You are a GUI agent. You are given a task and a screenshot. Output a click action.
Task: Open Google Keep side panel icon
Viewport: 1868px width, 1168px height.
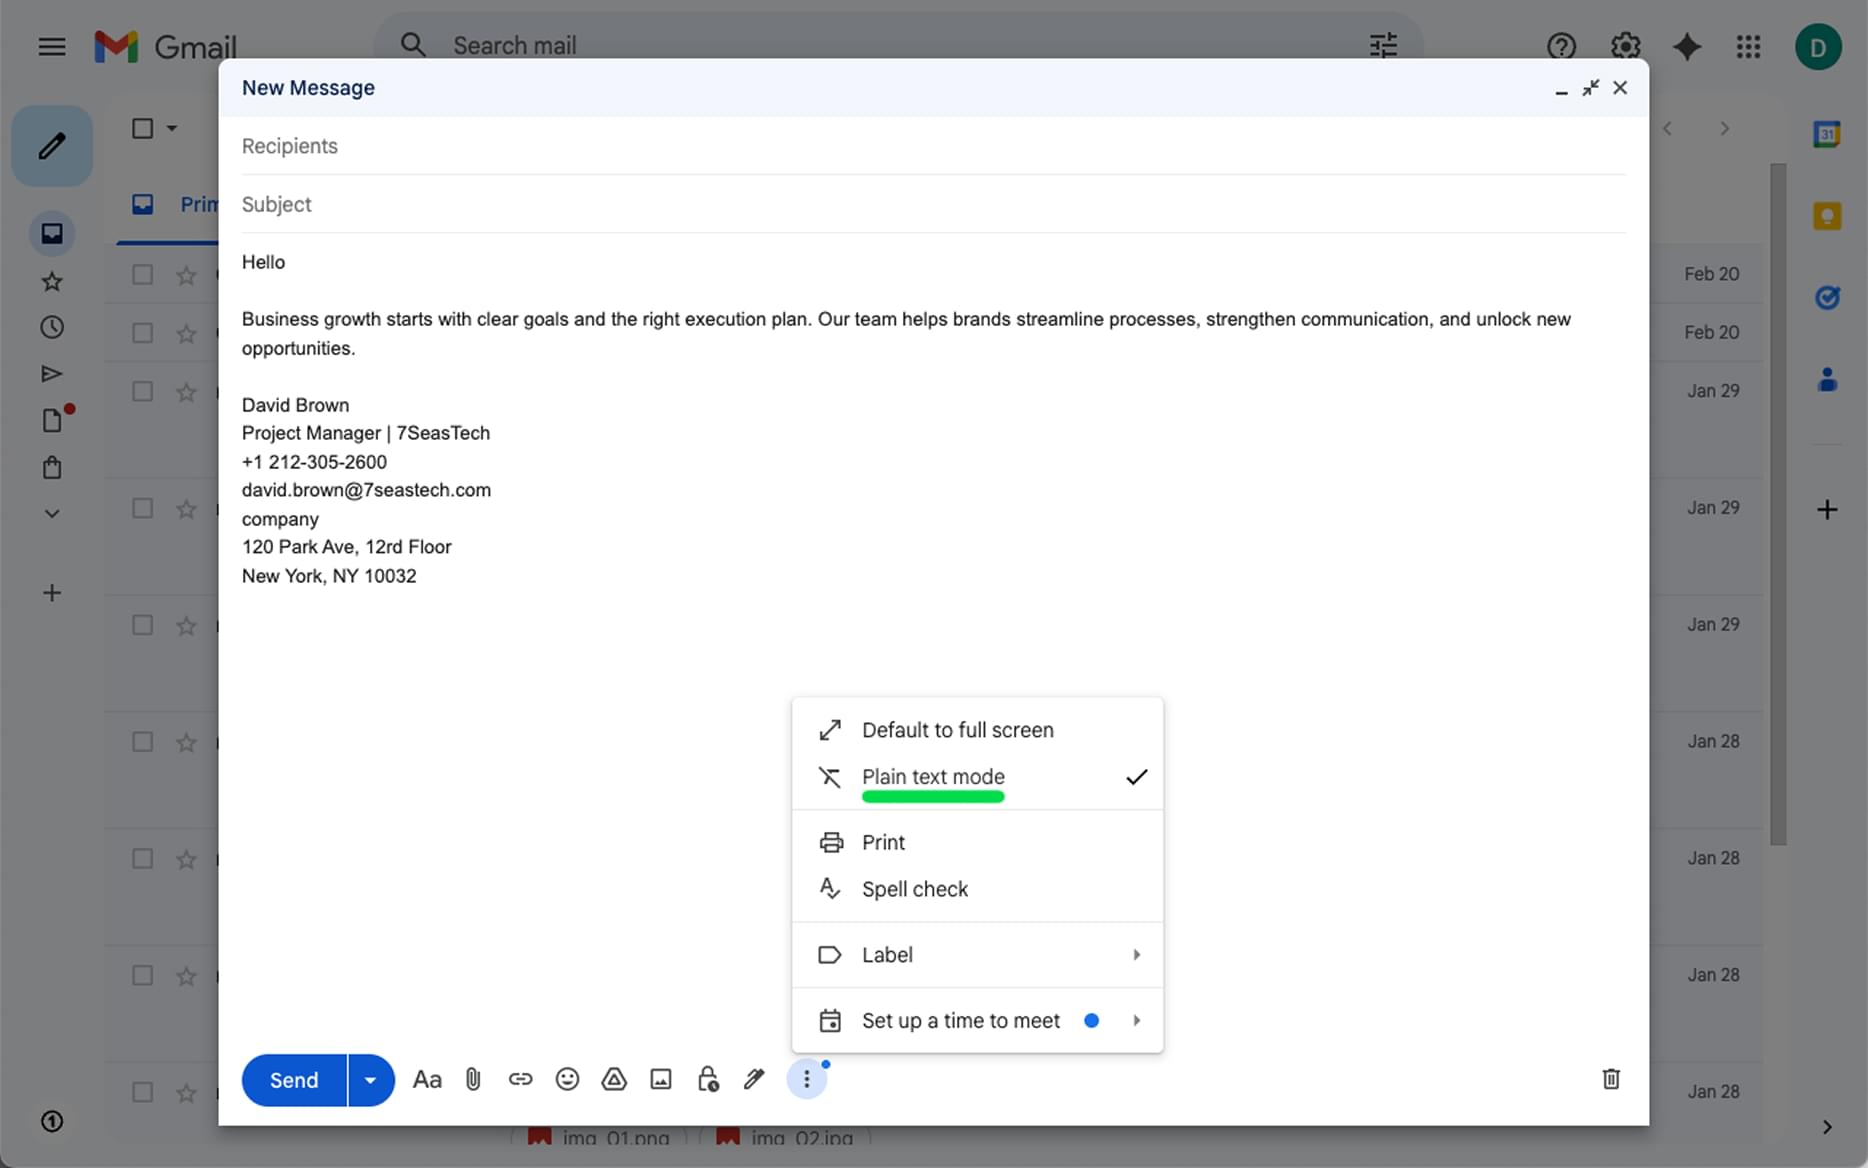point(1827,215)
